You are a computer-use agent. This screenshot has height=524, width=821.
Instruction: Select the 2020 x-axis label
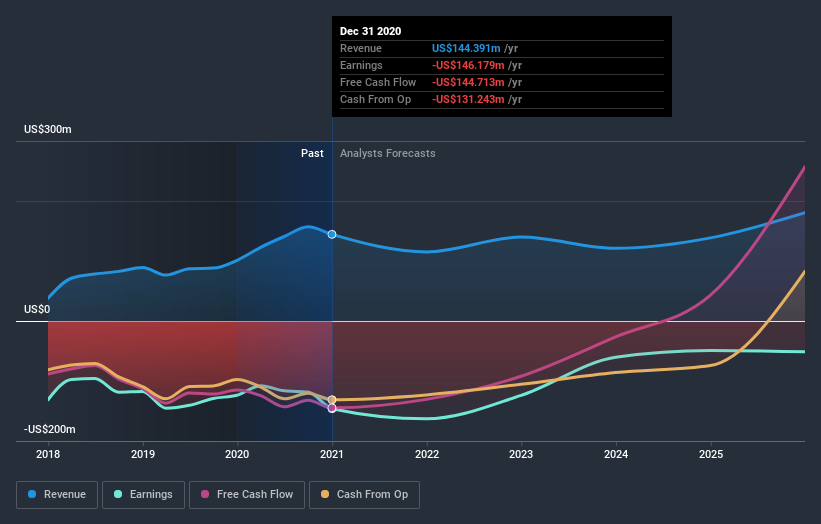(x=237, y=454)
